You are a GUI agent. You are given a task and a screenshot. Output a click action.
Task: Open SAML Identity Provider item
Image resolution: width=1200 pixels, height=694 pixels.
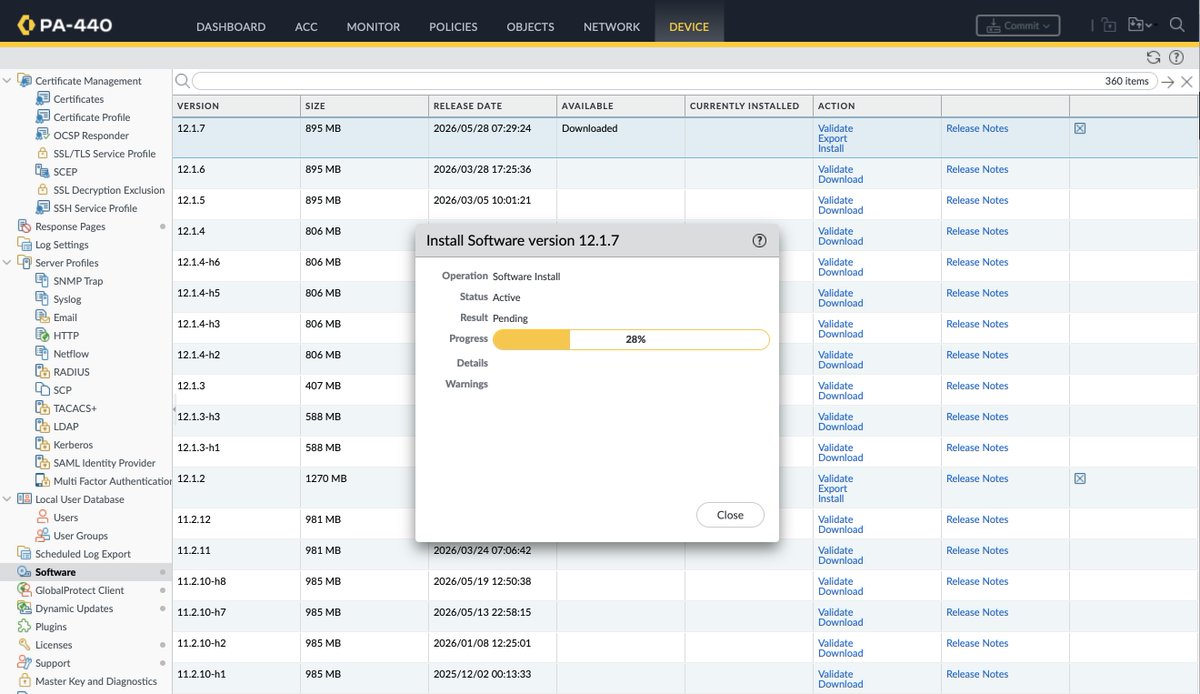pyautogui.click(x=104, y=463)
